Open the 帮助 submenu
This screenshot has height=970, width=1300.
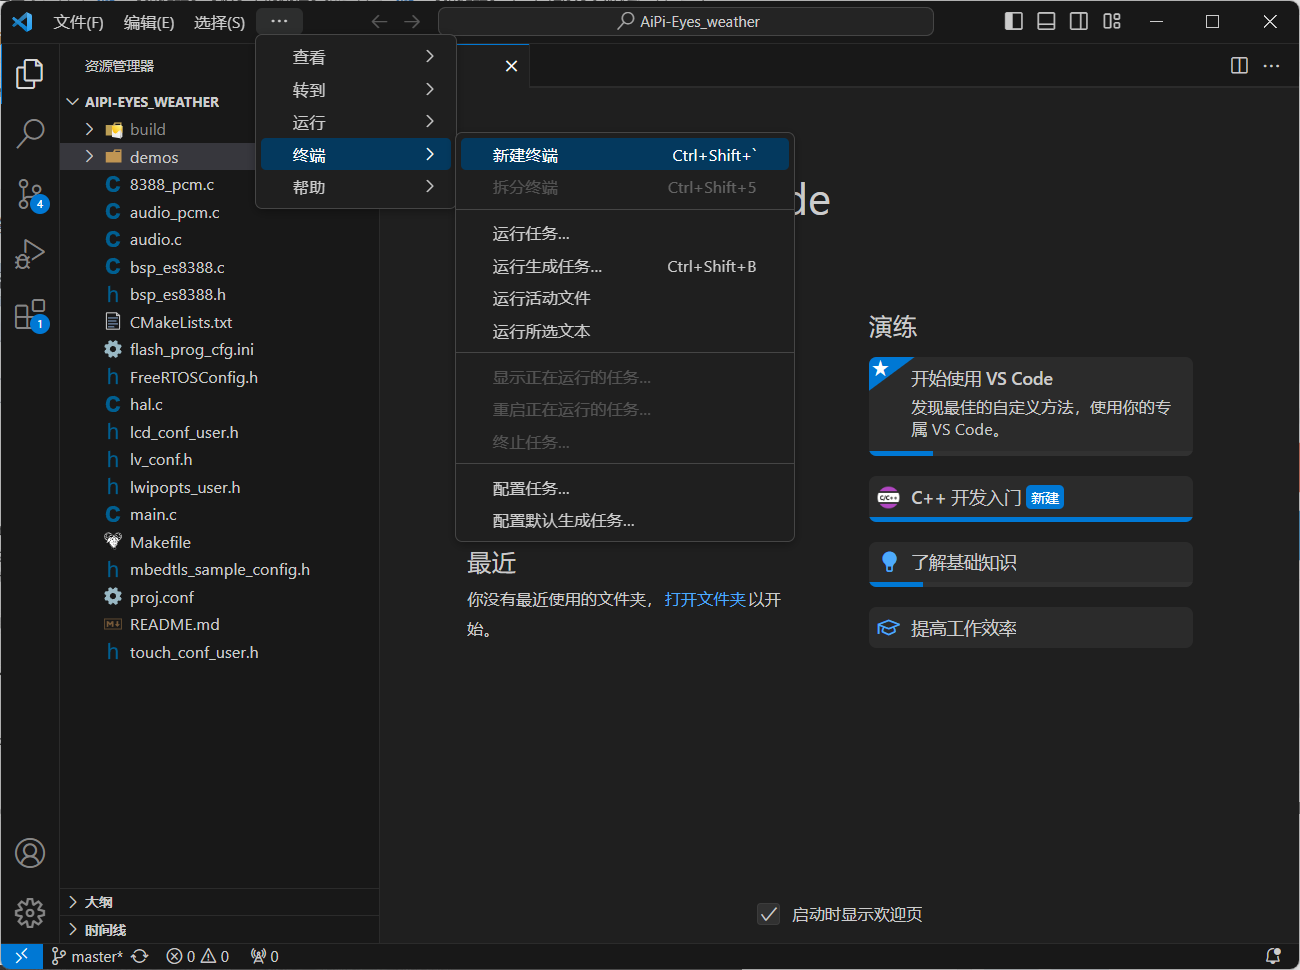356,187
